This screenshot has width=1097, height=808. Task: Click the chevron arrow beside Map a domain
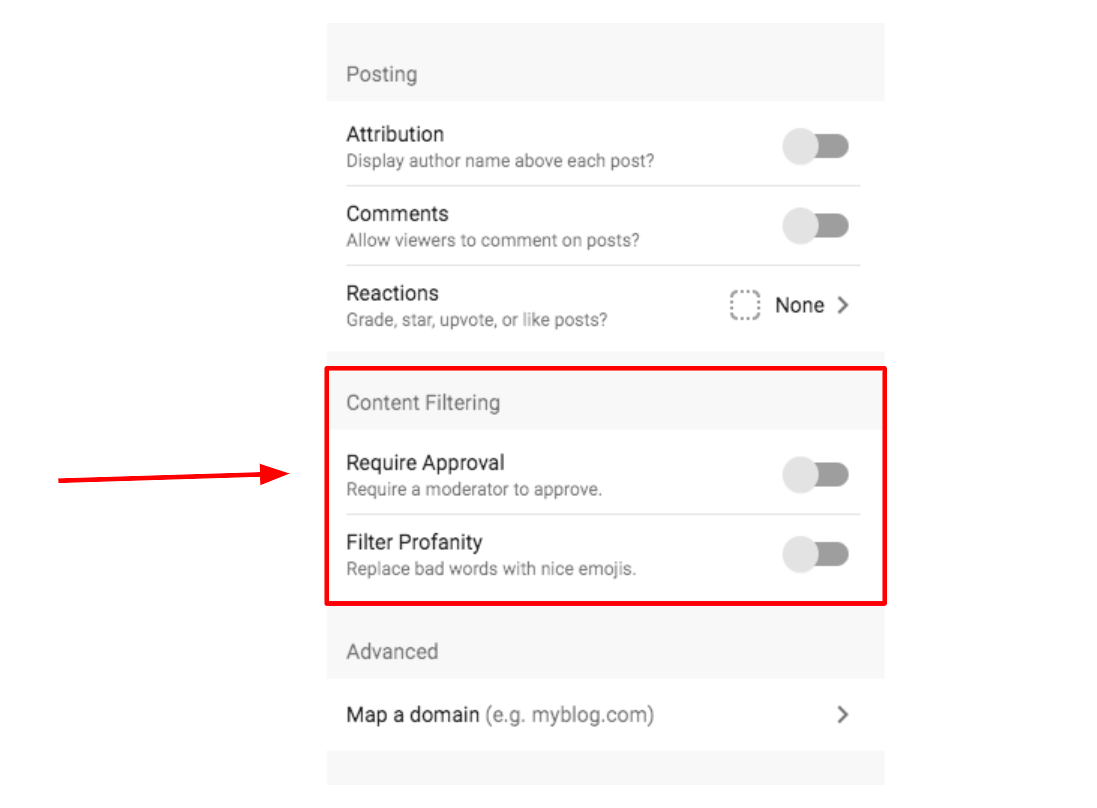[x=843, y=715]
